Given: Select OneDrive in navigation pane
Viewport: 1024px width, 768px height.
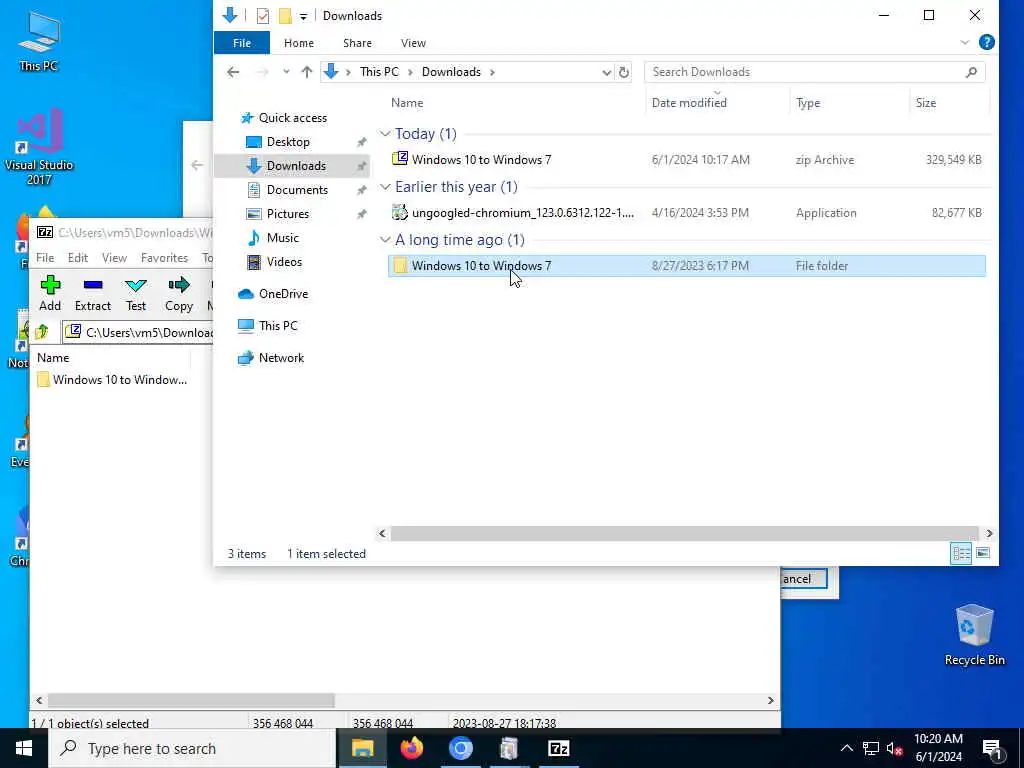Looking at the screenshot, I should [283, 294].
